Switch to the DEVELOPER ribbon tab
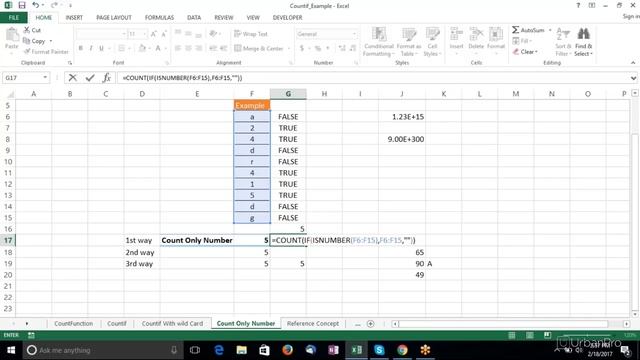Viewport: 640px width, 360px height. click(x=287, y=18)
